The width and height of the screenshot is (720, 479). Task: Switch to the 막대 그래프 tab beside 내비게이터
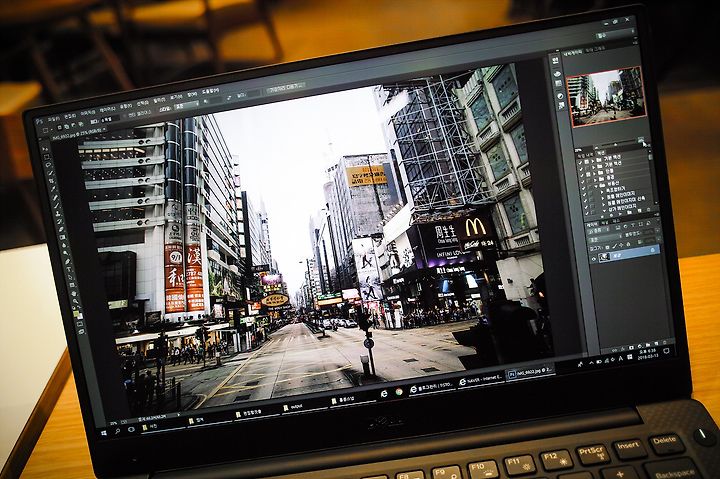595,50
